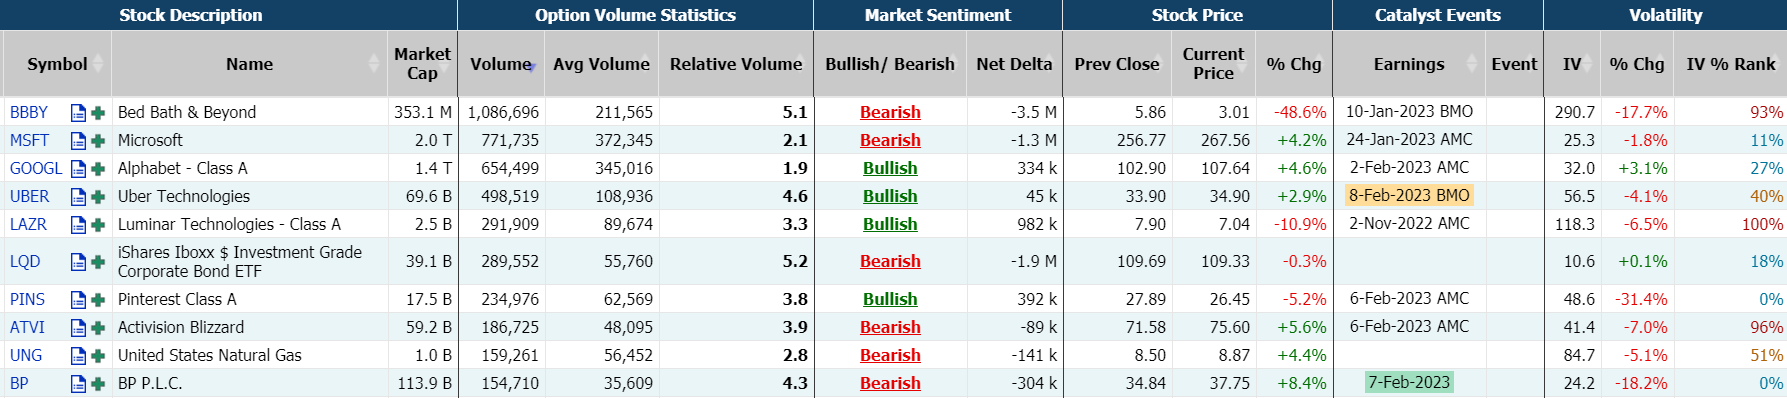Viewport: 1787px width, 398px height.
Task: Add UNG using the green plus icon
Action: coord(98,355)
